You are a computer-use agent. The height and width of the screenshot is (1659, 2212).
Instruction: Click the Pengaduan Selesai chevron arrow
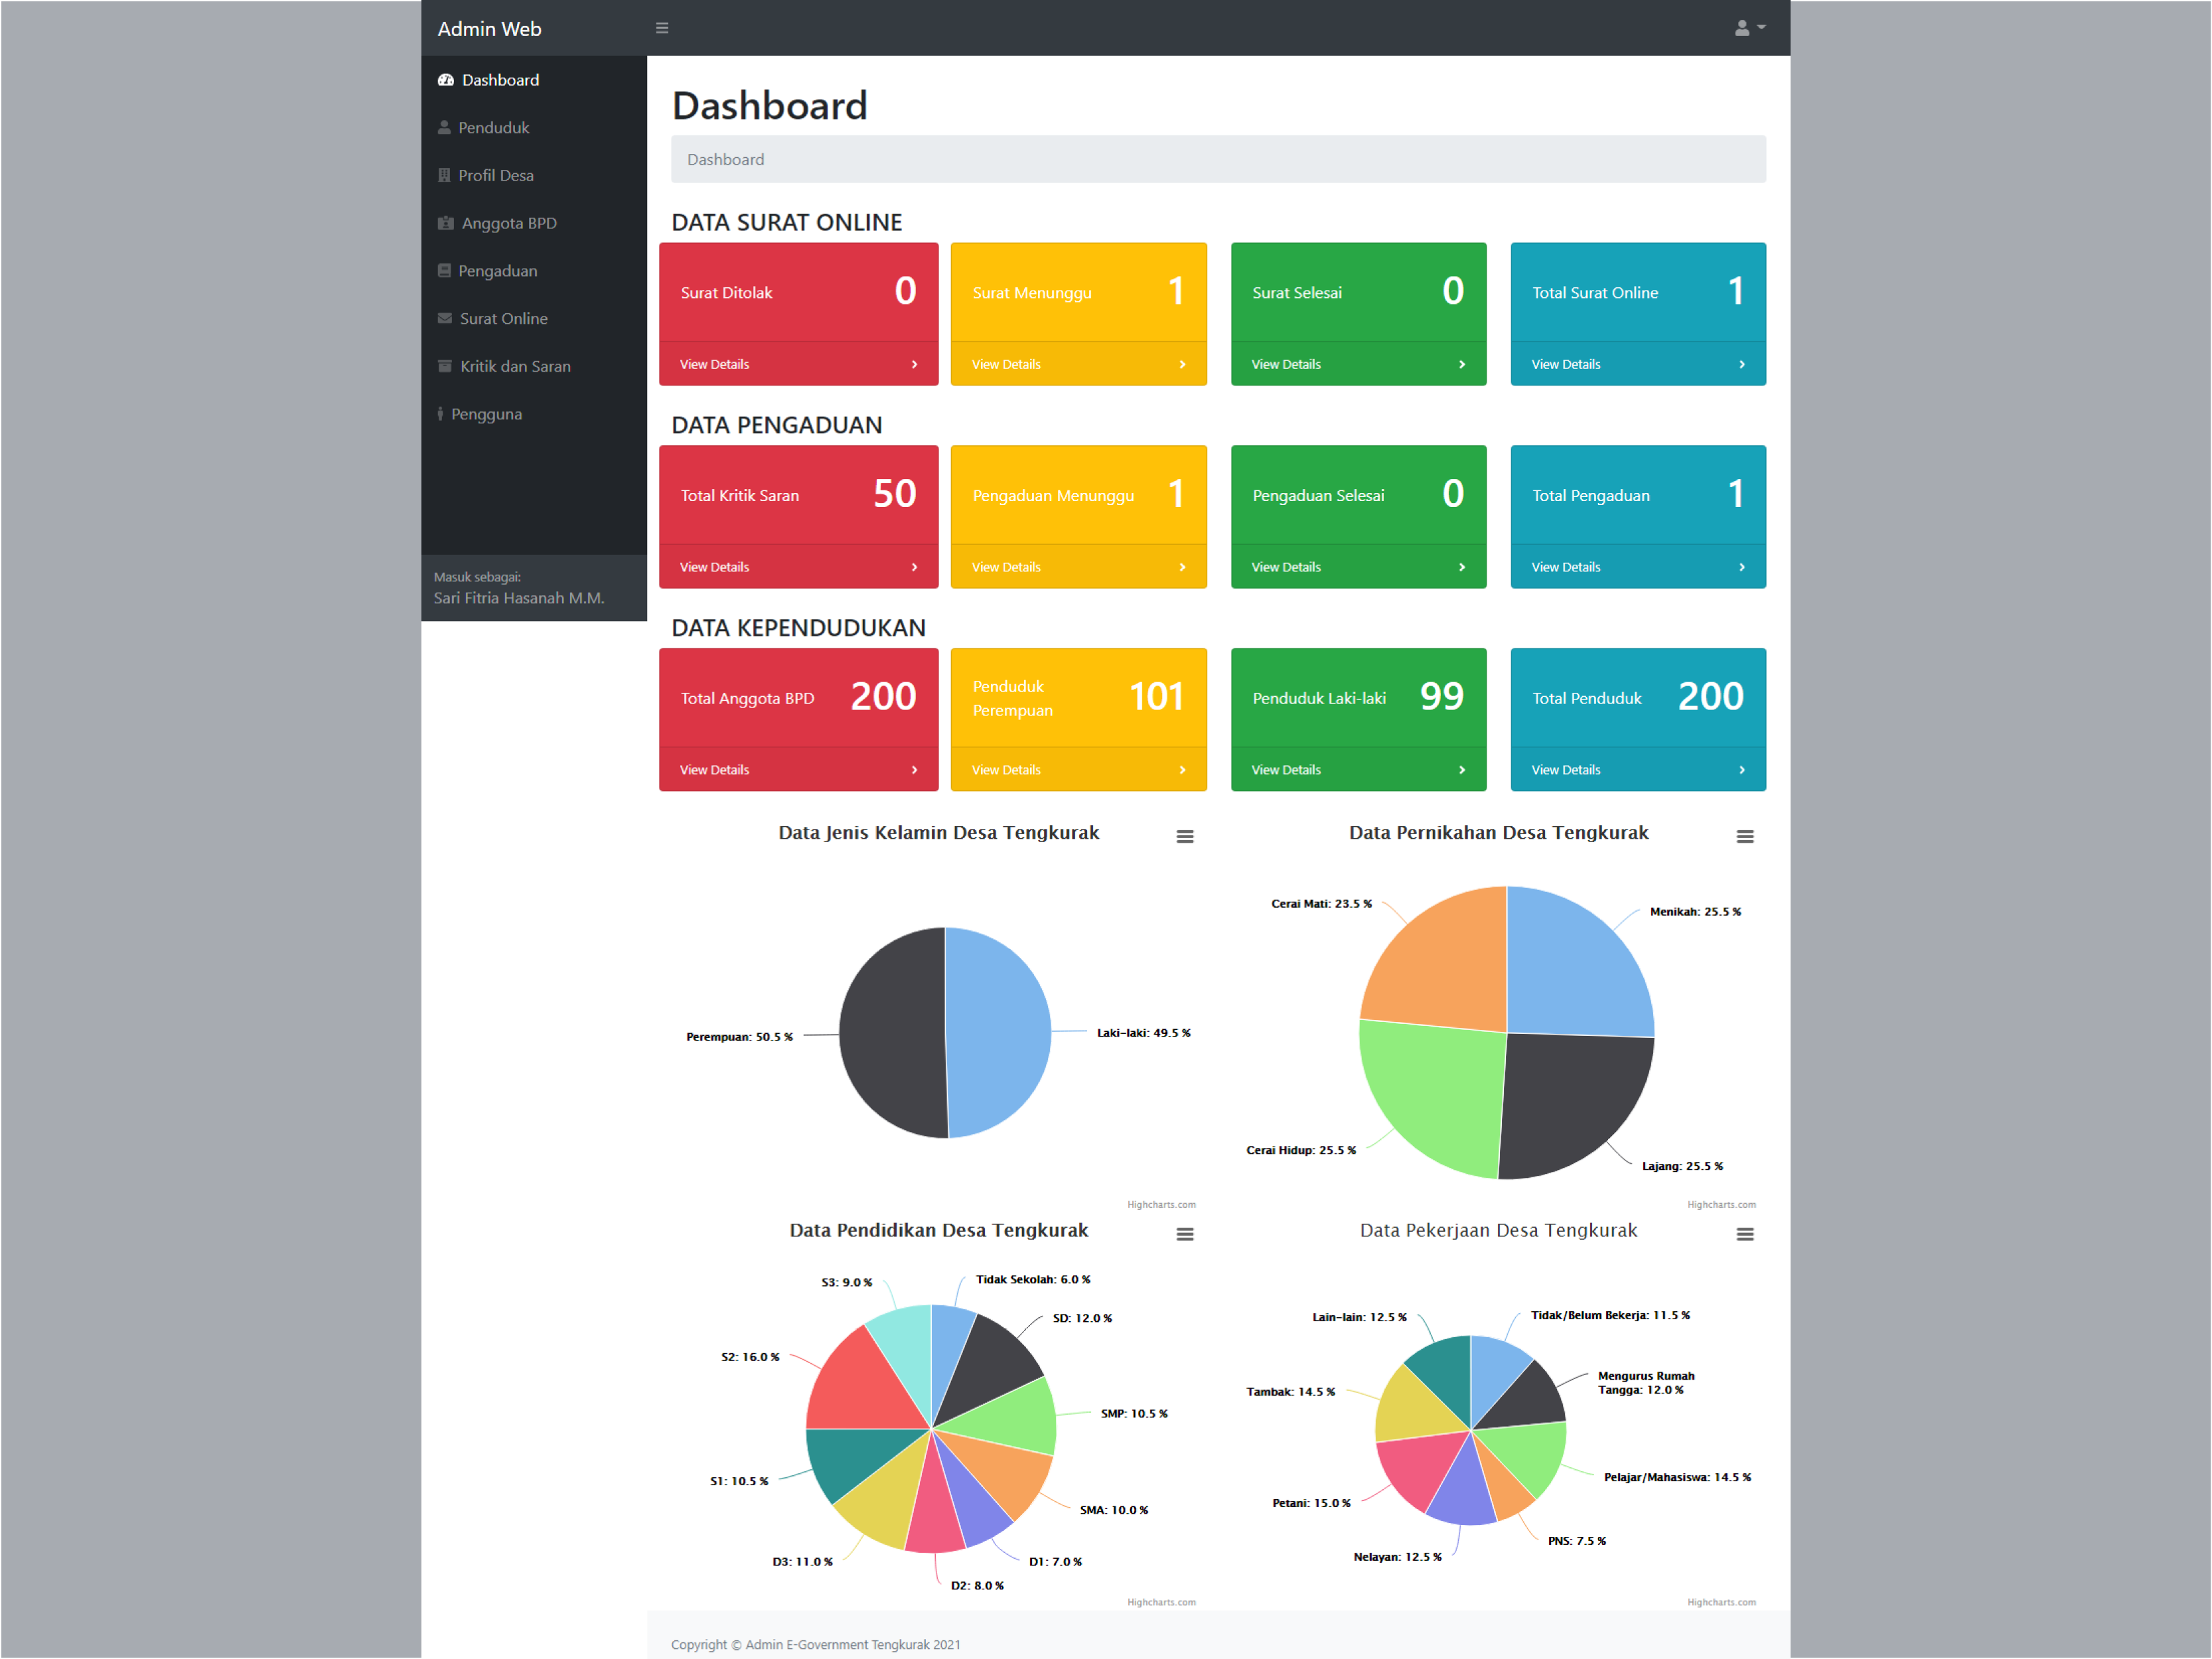coord(1463,568)
